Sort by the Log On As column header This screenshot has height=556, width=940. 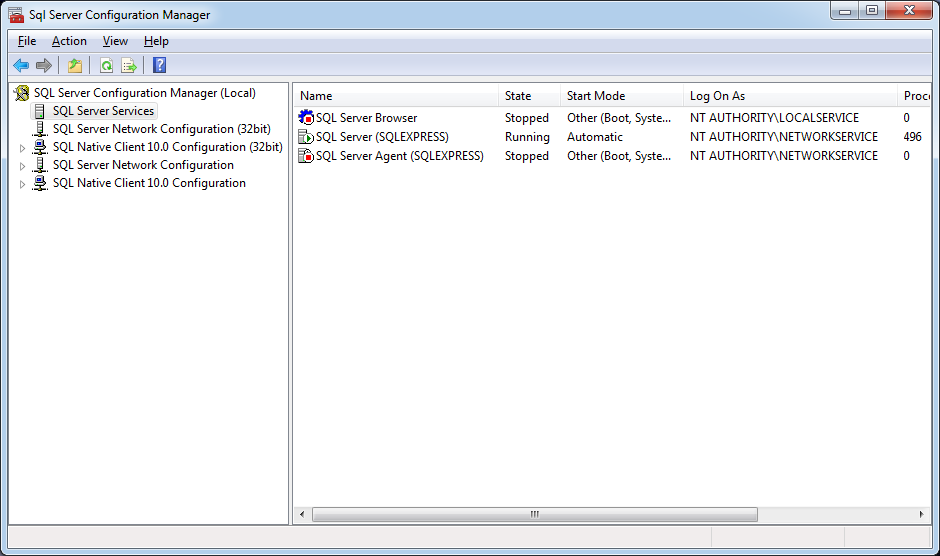click(790, 96)
